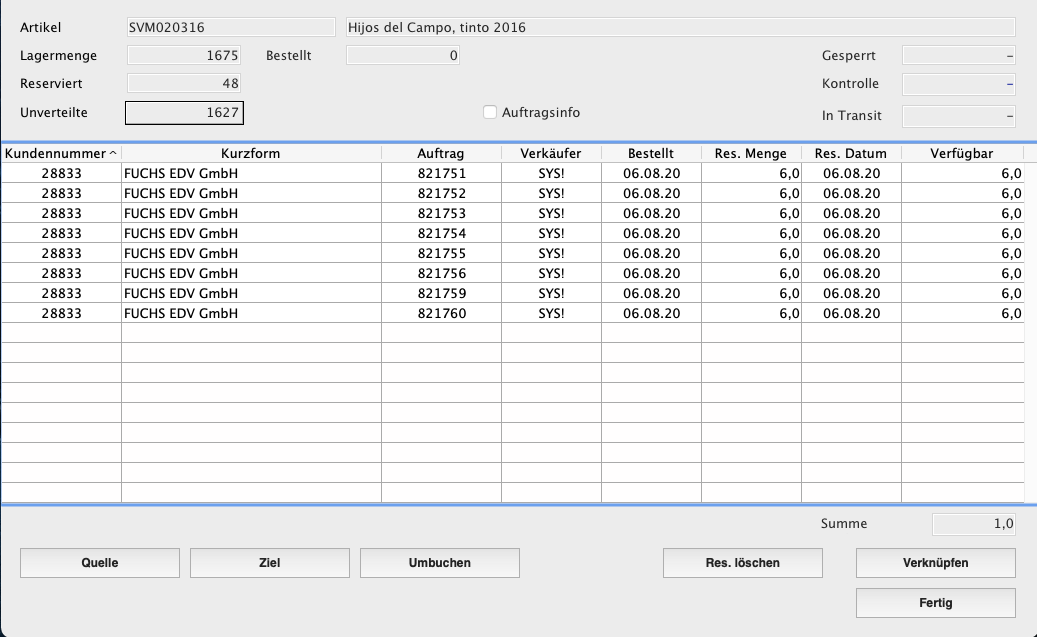Click the Unverteilte field showing 1627
This screenshot has height=637, width=1037.
pos(185,113)
